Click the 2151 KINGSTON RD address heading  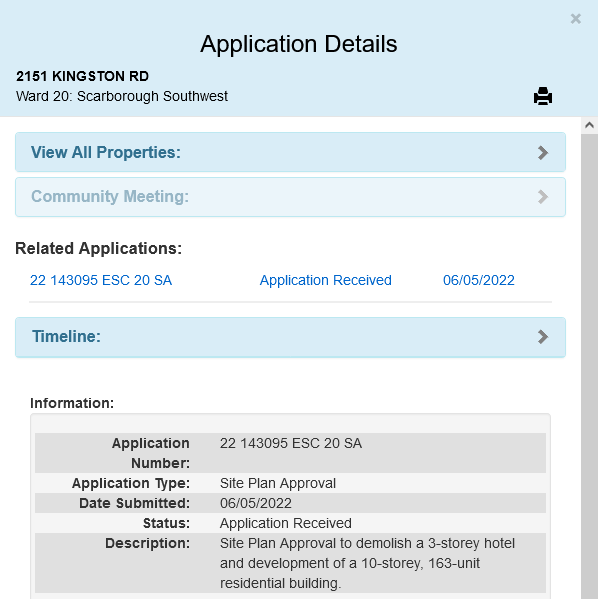[82, 76]
